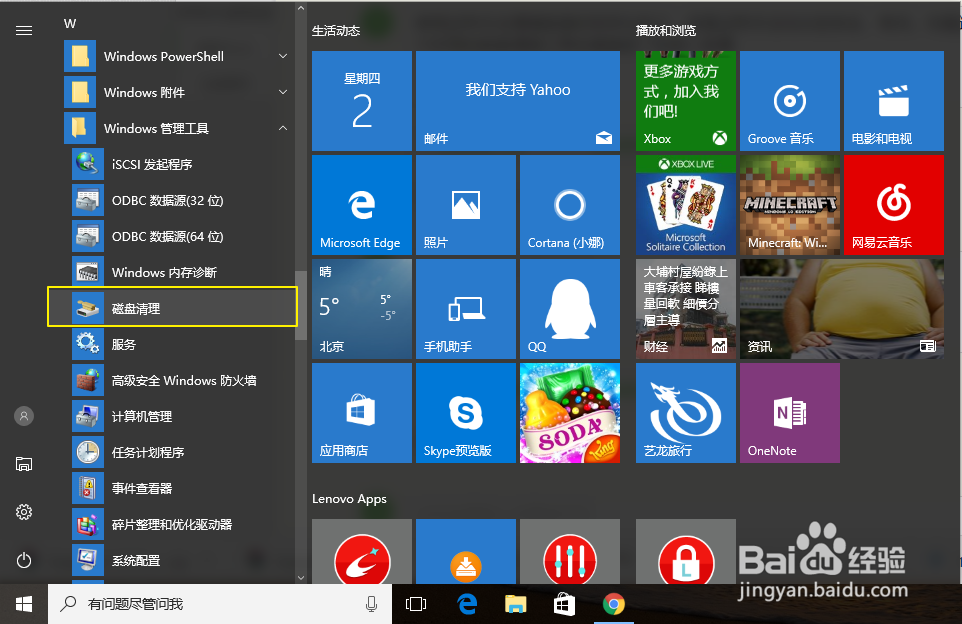Click the Power button icon
This screenshot has height=624, width=962.
tap(24, 560)
